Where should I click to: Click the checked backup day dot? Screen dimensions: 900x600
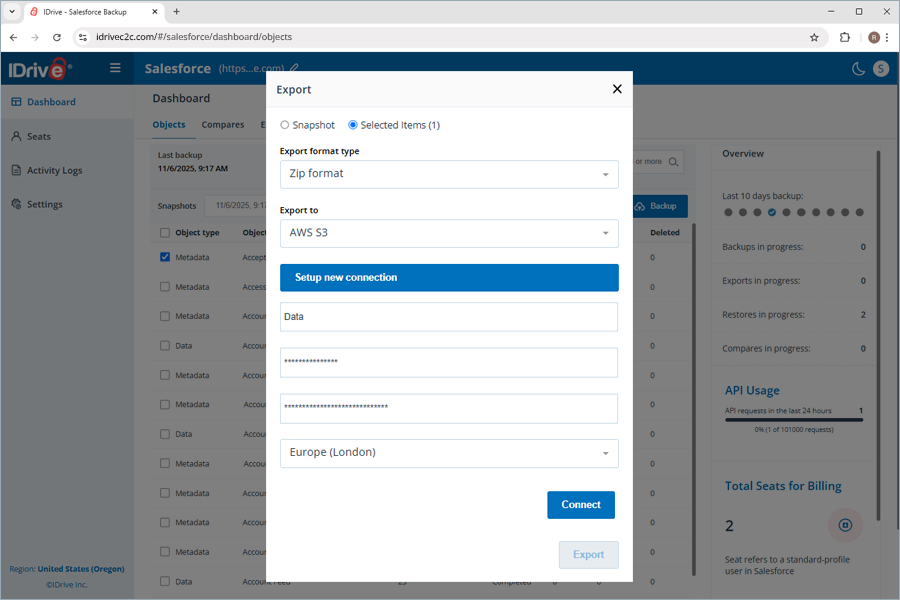tap(772, 212)
